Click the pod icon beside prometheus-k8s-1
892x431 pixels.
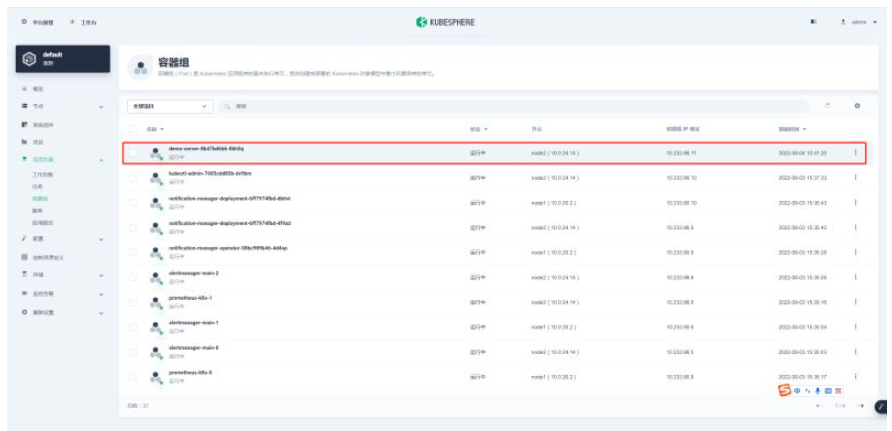point(155,301)
